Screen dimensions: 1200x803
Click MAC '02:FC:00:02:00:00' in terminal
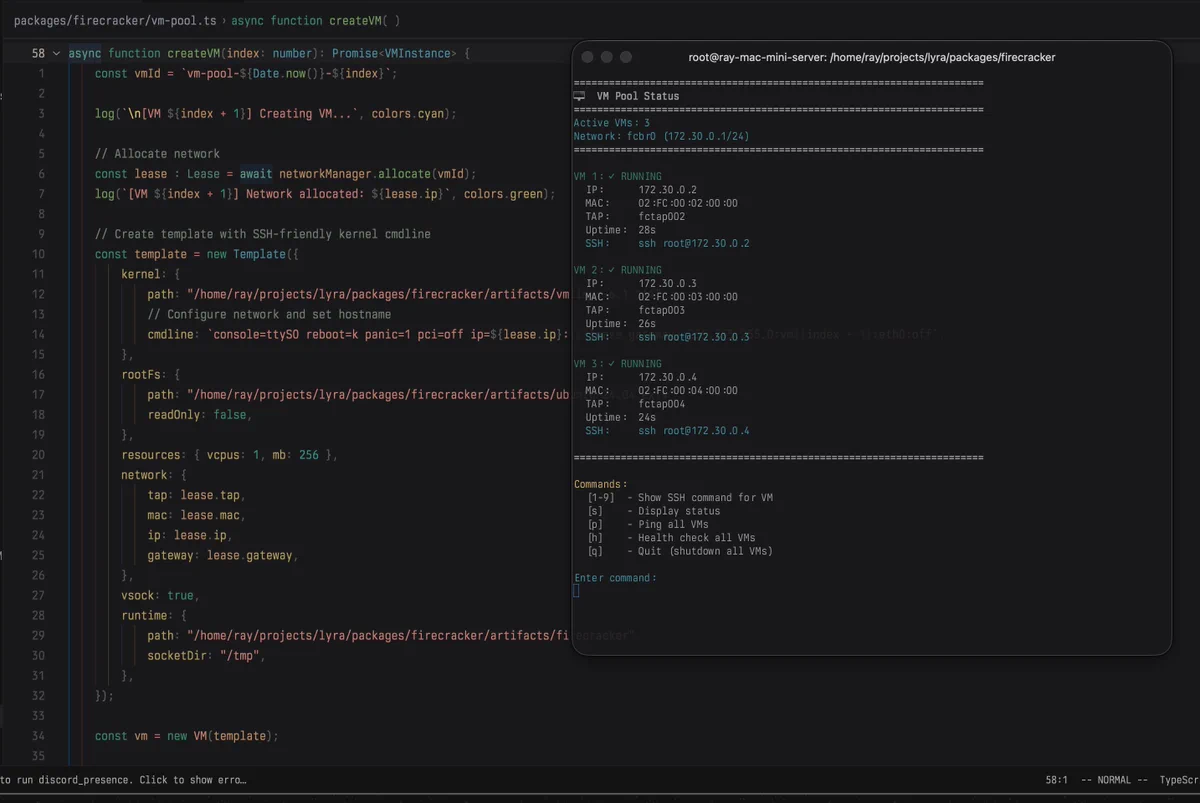tap(688, 204)
